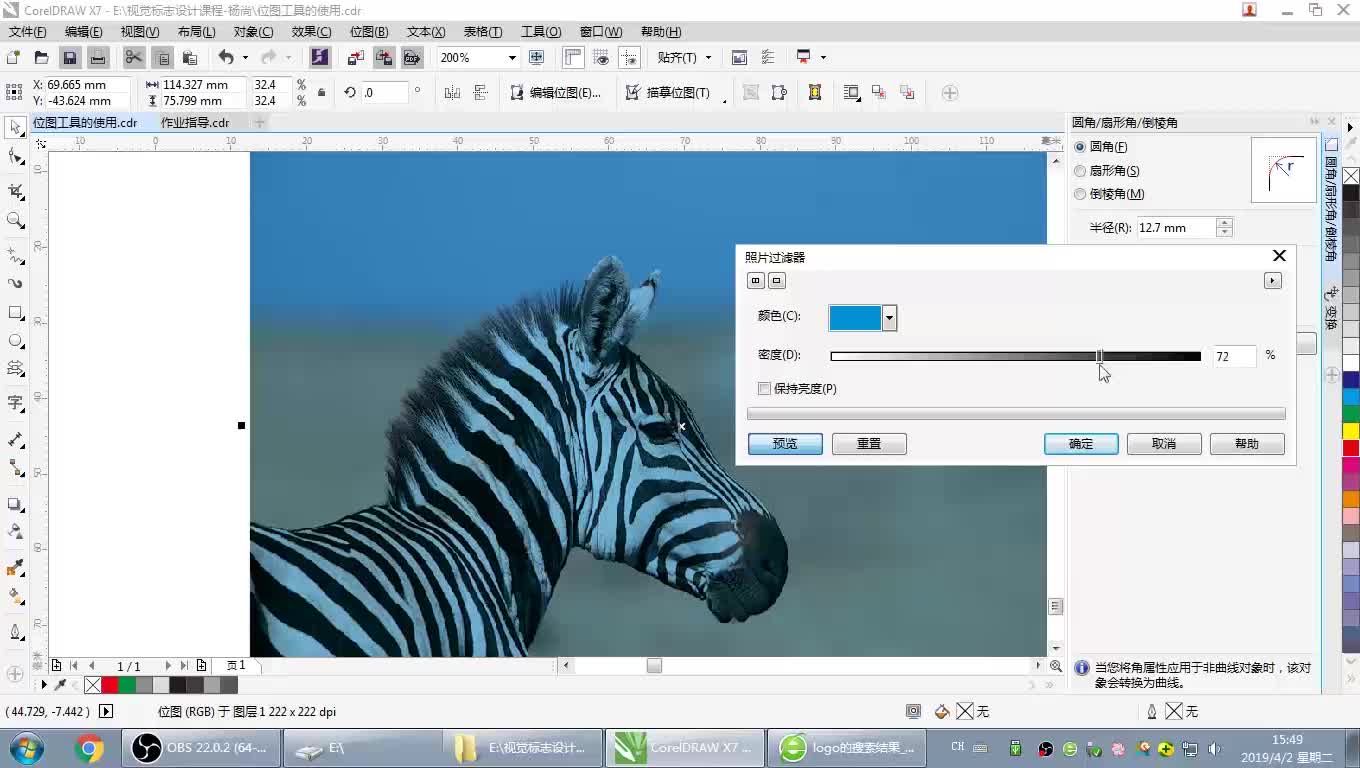Toggle the lock ratio padlock

[321, 93]
